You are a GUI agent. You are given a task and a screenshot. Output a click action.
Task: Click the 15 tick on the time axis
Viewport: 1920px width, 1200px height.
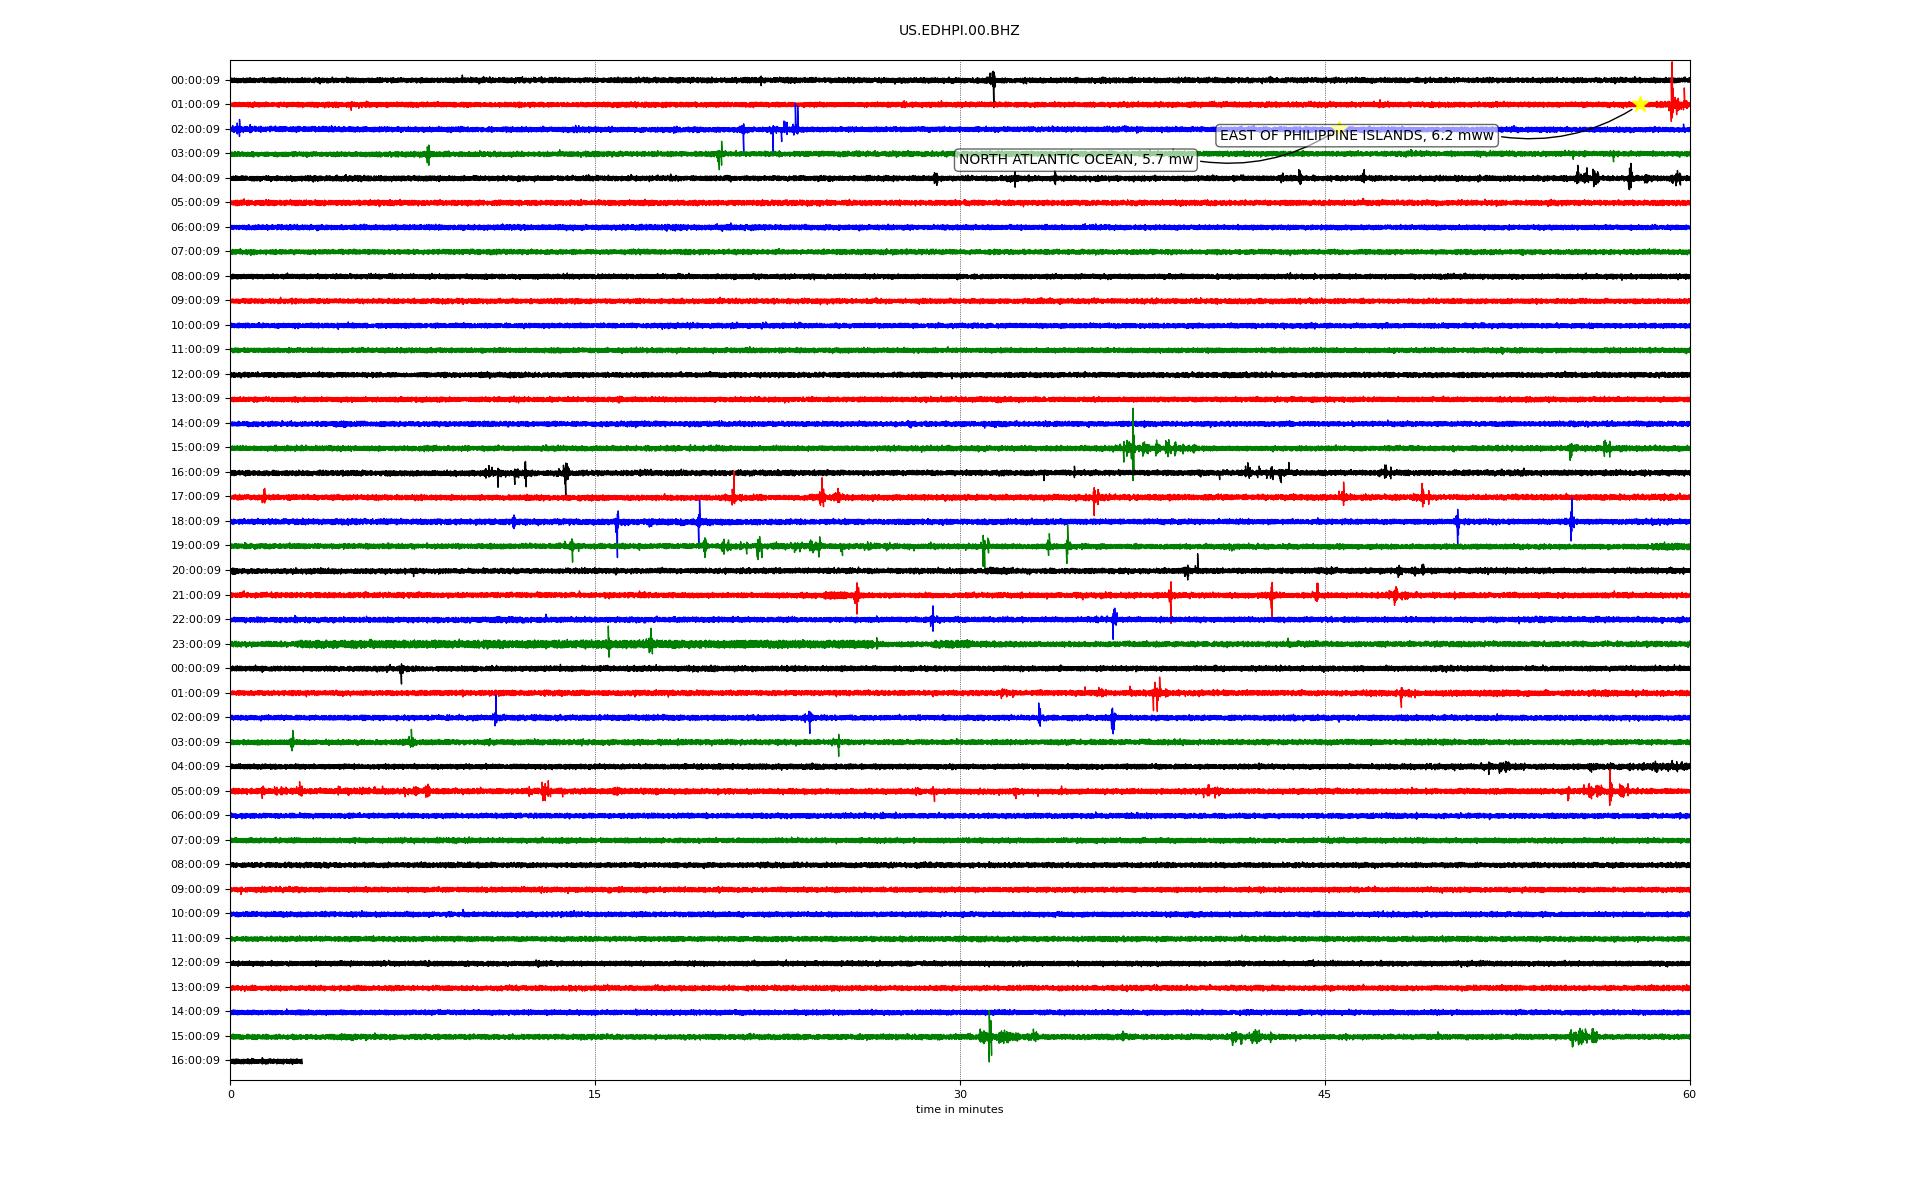coord(595,1094)
